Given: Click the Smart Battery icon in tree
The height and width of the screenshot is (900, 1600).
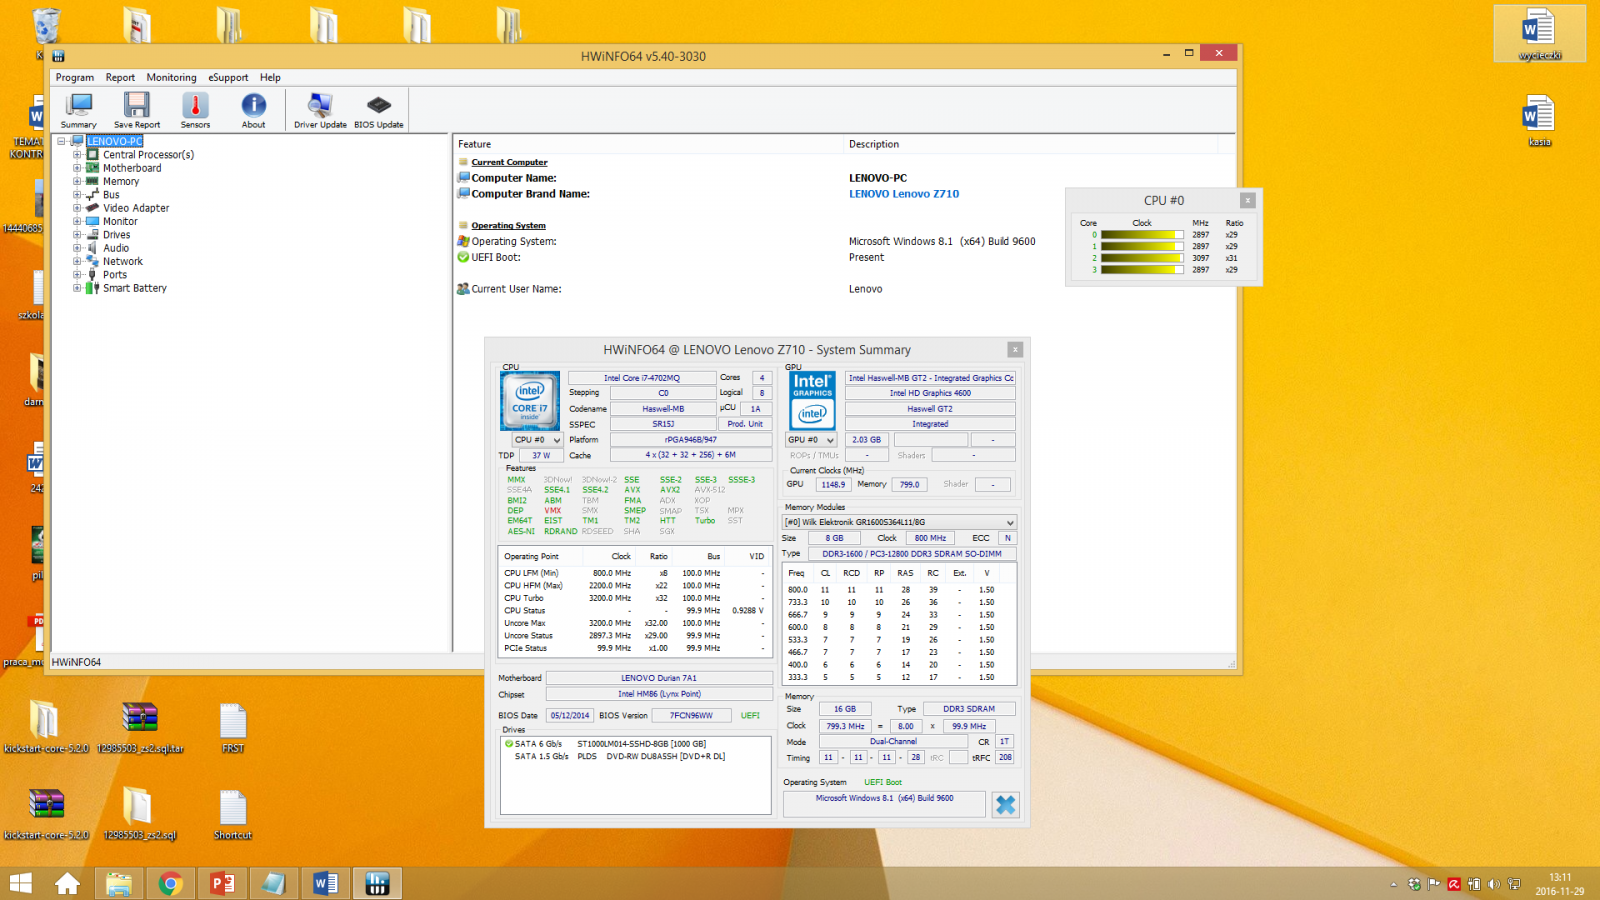Looking at the screenshot, I should click(92, 288).
